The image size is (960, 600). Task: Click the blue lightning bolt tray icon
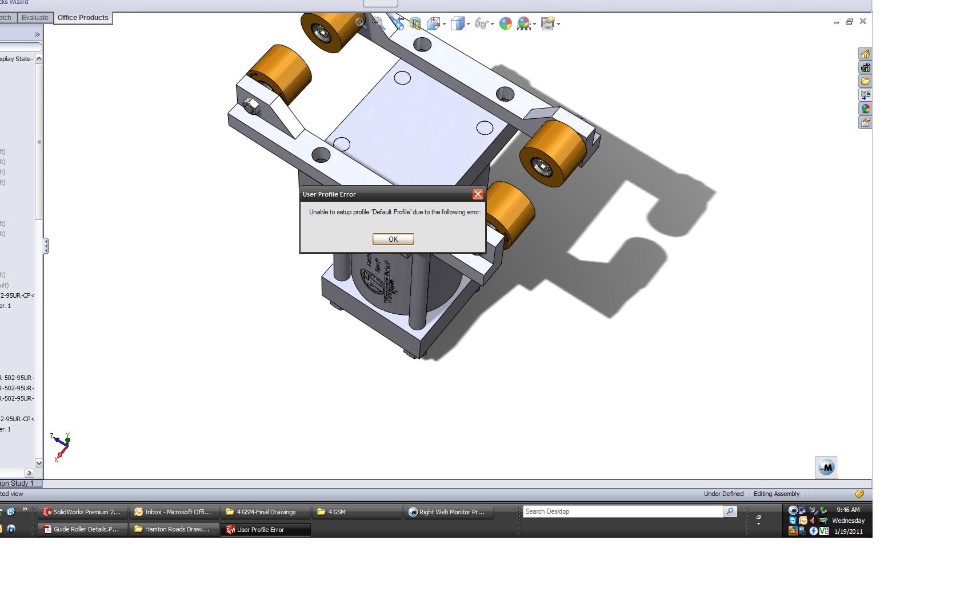click(x=814, y=531)
